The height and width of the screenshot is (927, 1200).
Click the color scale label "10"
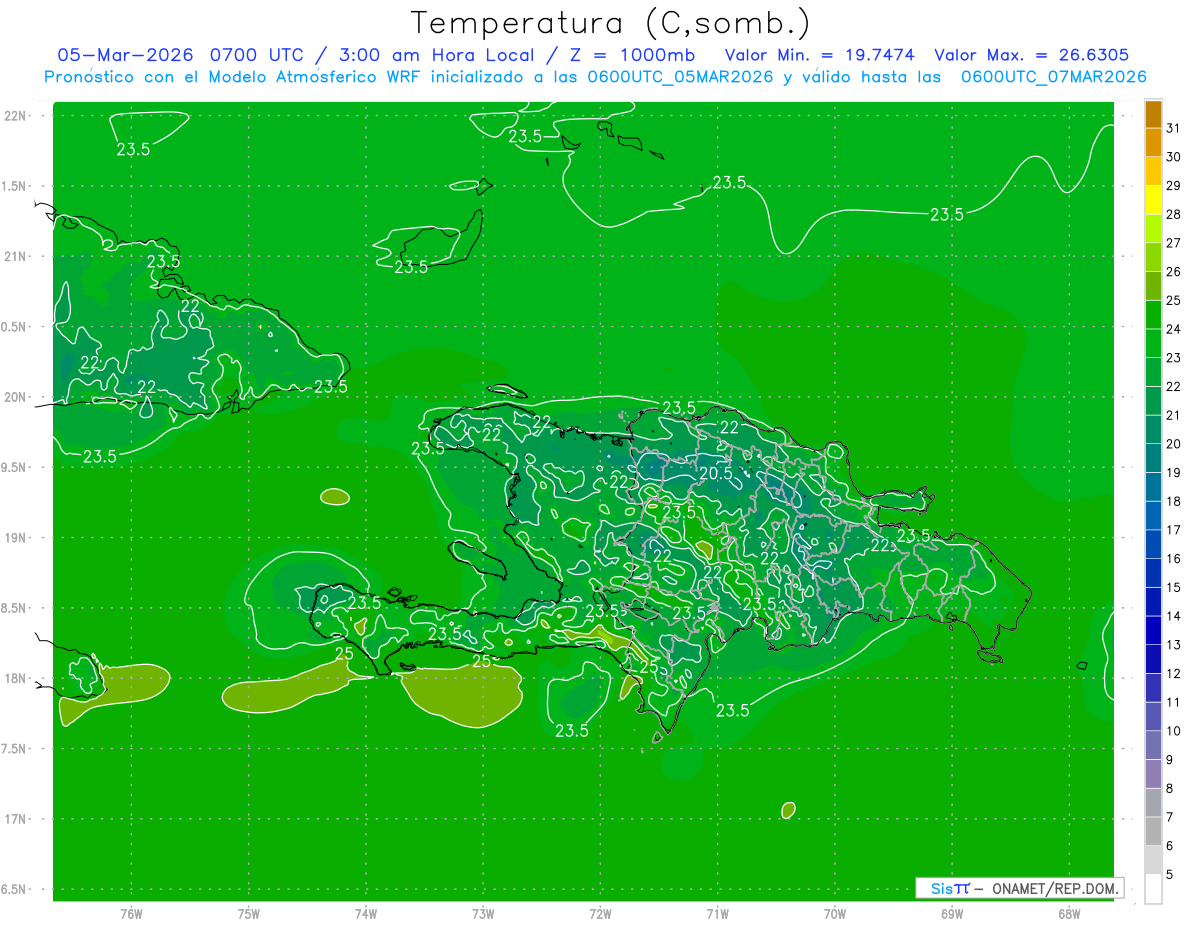(x=1174, y=731)
